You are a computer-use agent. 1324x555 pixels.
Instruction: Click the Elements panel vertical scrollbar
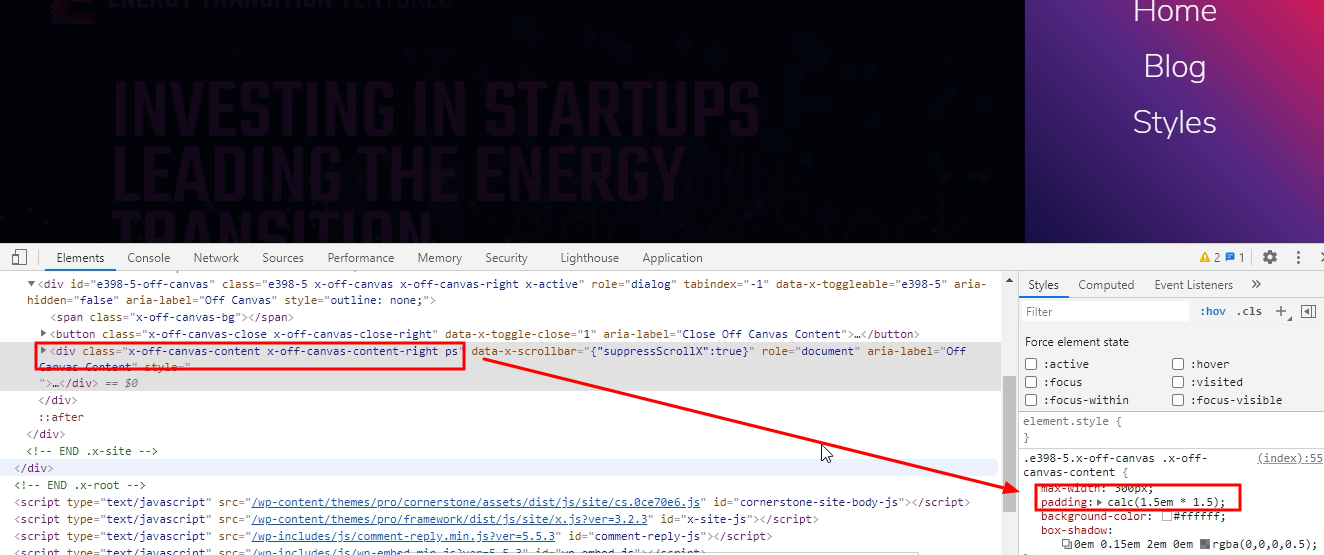click(1009, 443)
